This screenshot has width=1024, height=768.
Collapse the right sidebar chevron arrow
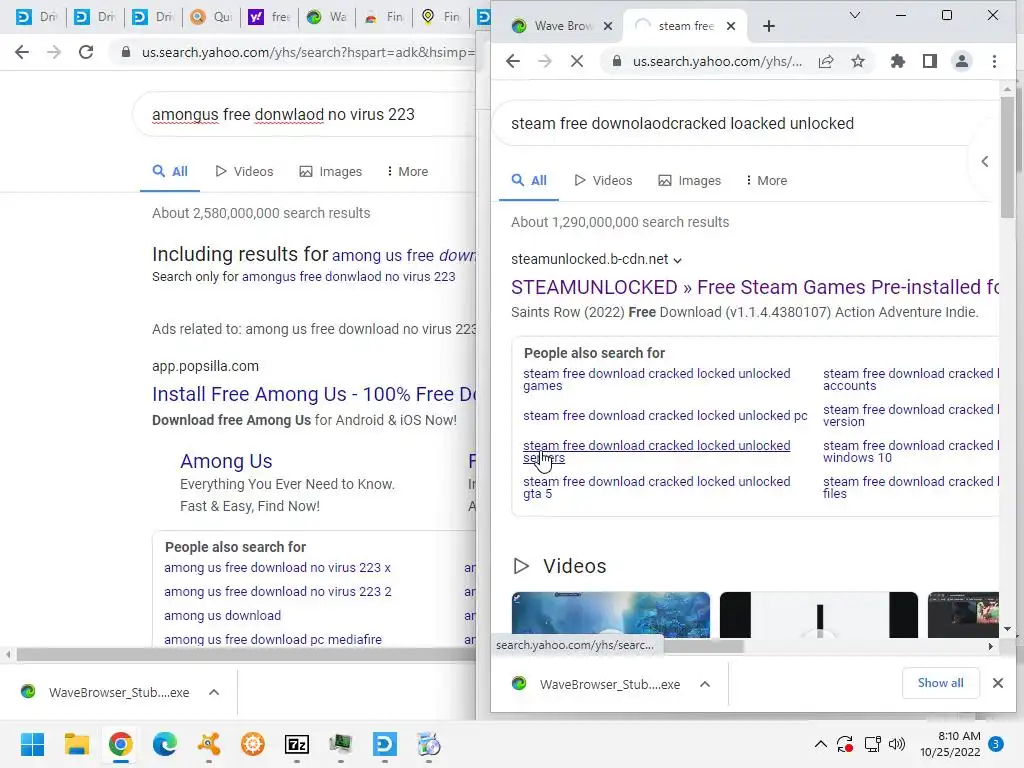(985, 161)
